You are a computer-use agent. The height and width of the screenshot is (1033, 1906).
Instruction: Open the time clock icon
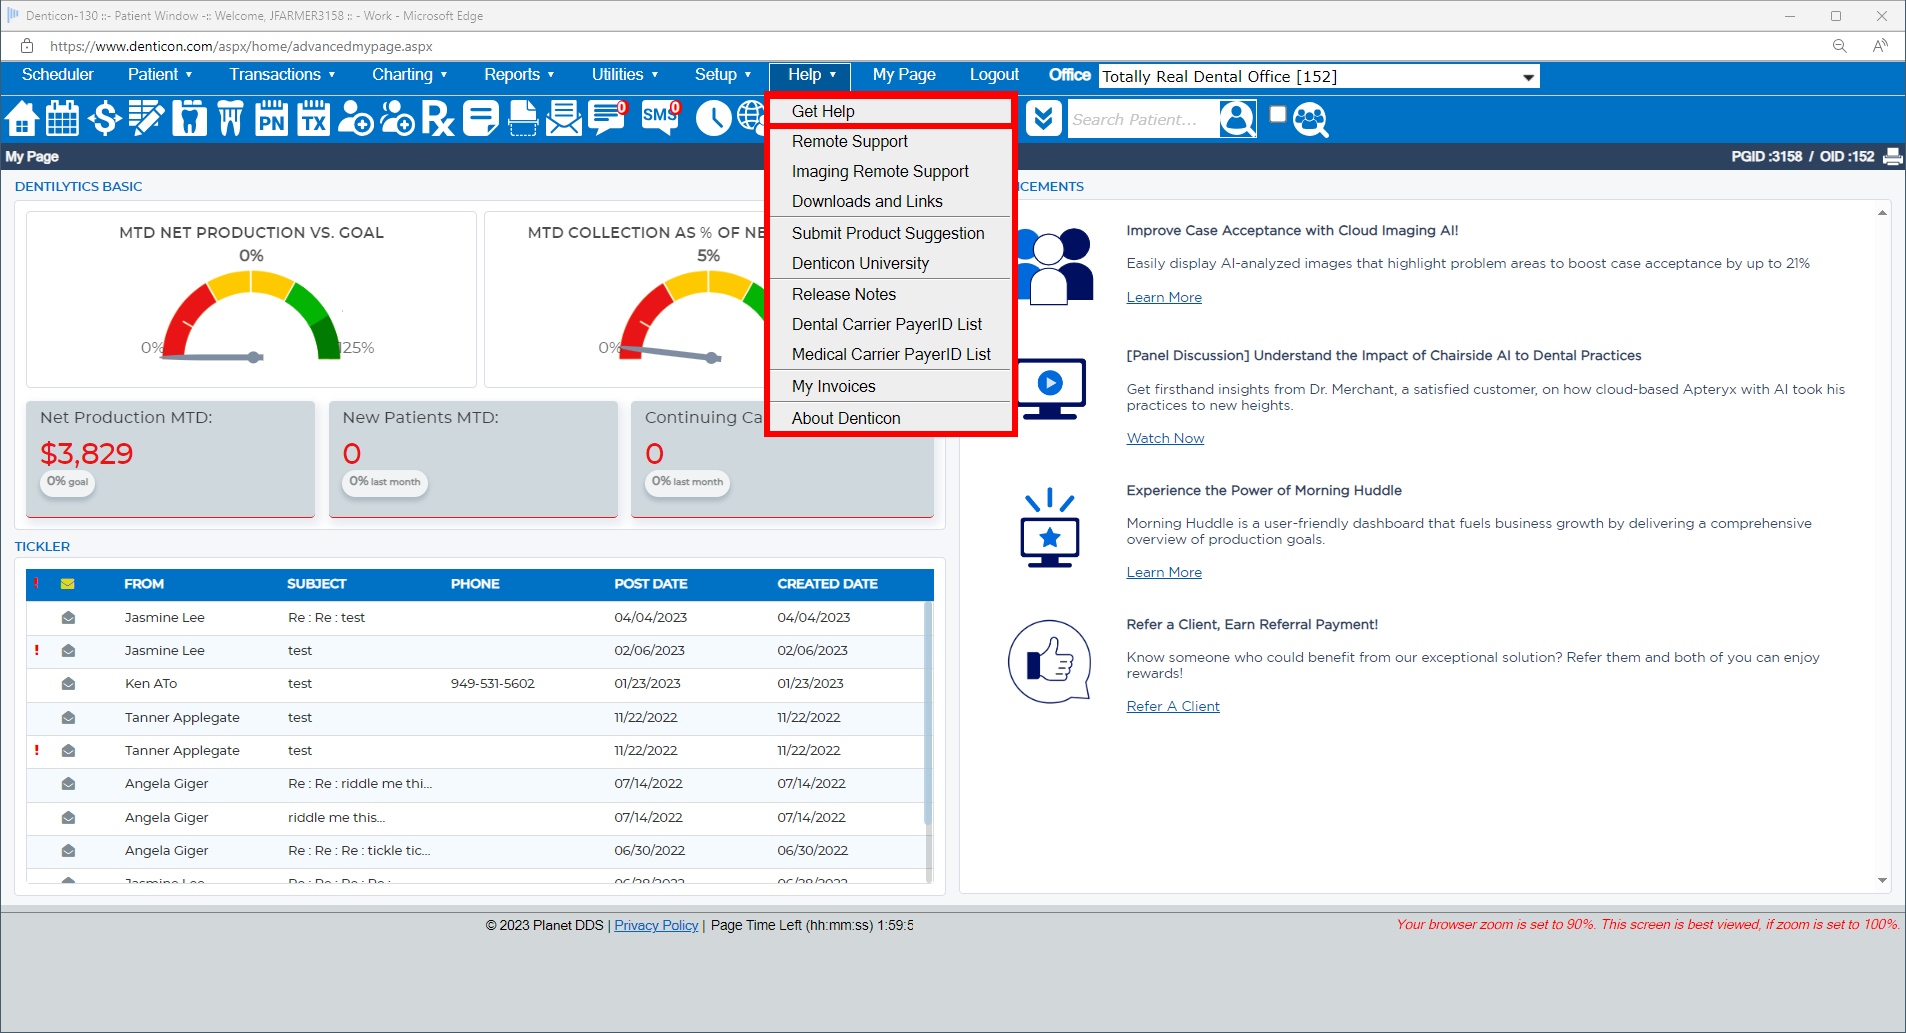click(x=713, y=118)
